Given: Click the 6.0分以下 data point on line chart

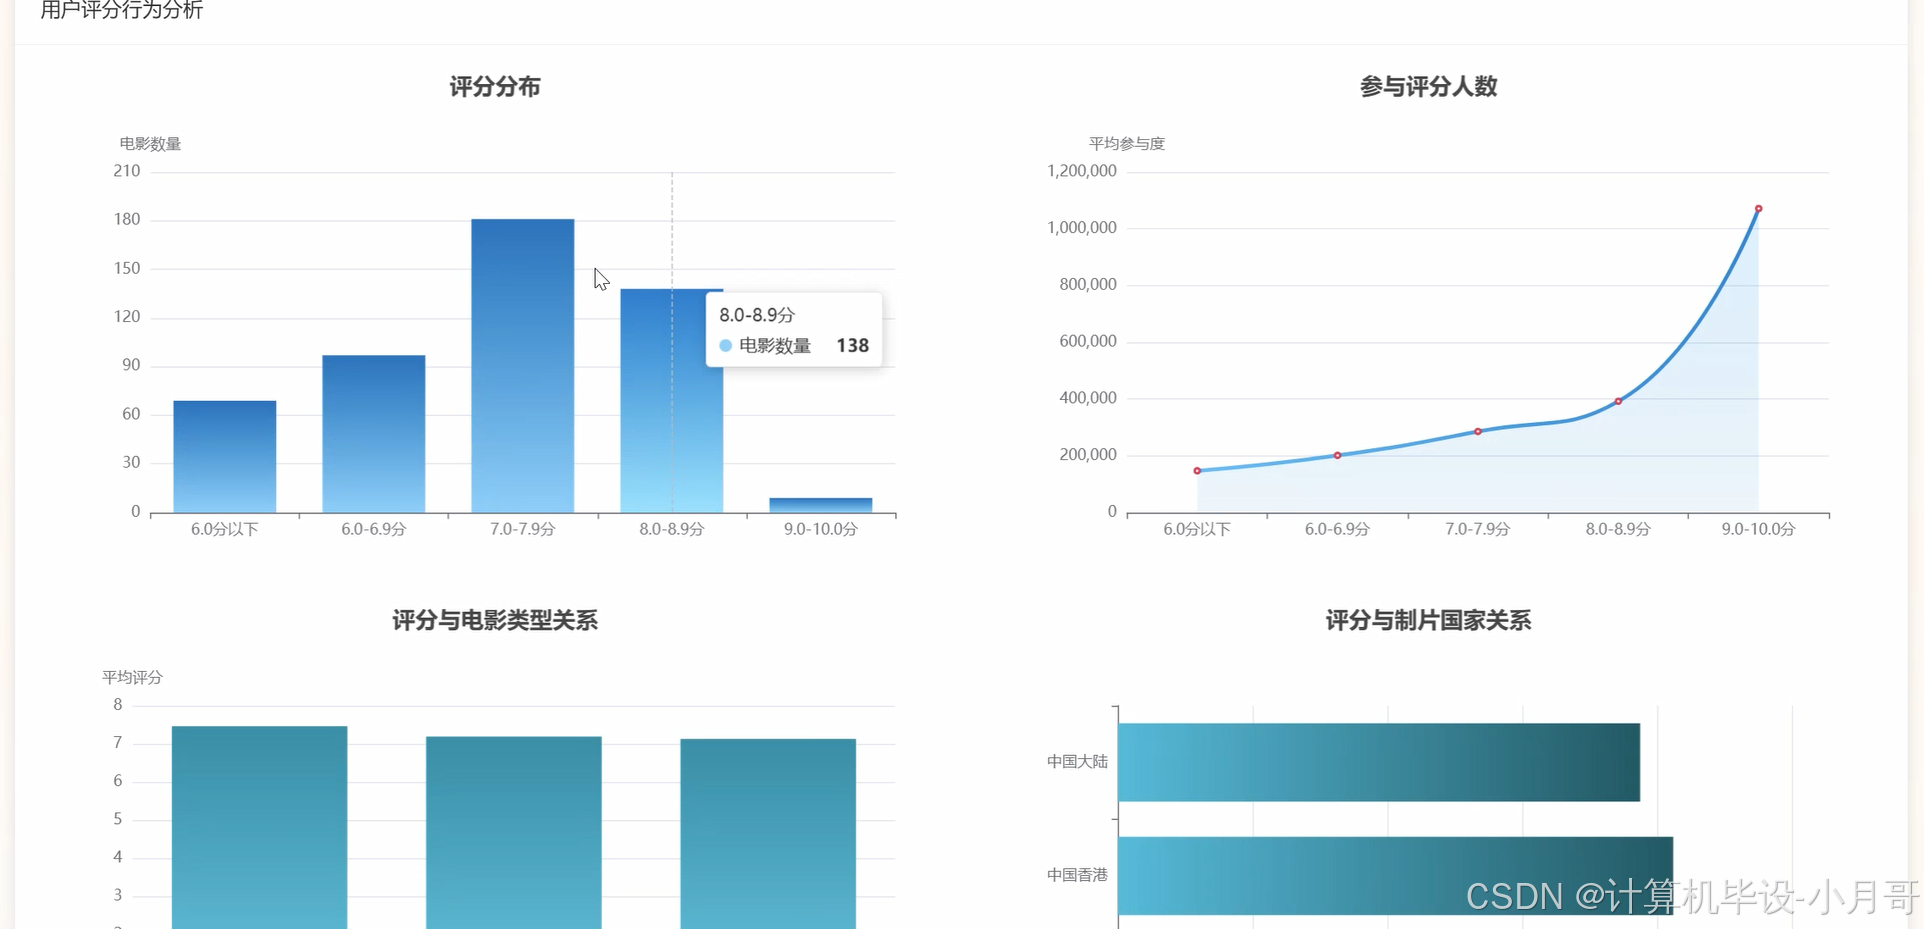Looking at the screenshot, I should (x=1197, y=471).
